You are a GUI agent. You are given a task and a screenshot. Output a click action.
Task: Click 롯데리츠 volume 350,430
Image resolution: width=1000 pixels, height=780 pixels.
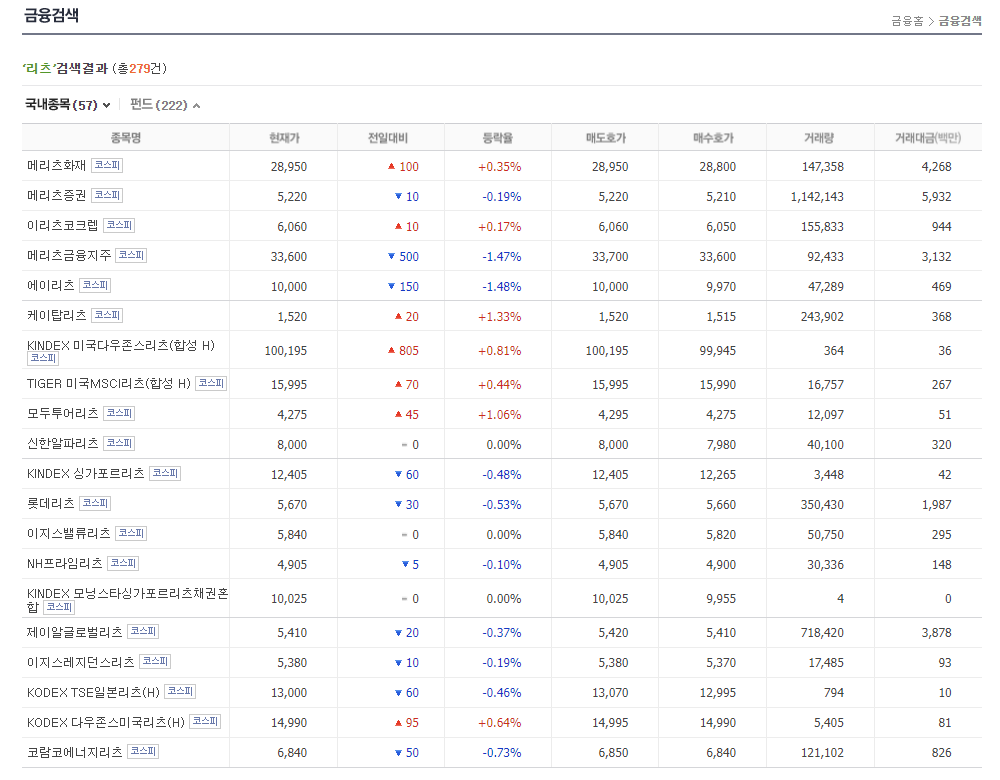click(822, 505)
